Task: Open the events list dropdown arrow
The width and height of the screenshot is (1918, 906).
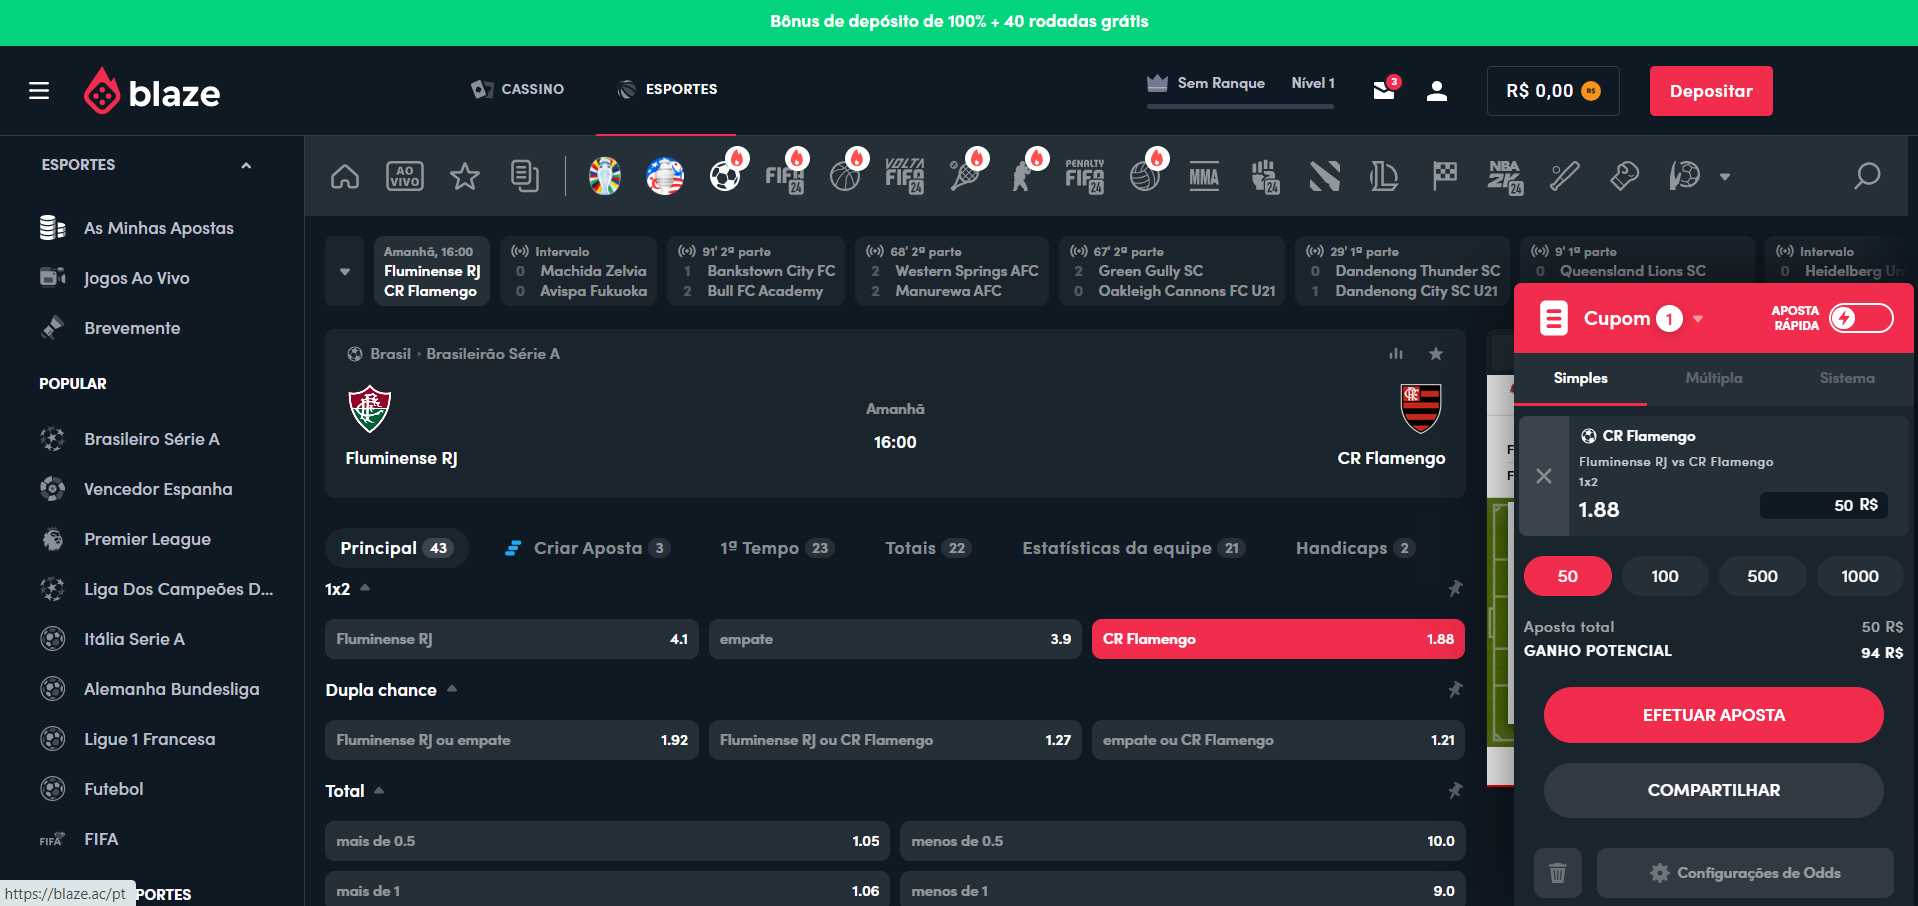Action: [x=345, y=271]
